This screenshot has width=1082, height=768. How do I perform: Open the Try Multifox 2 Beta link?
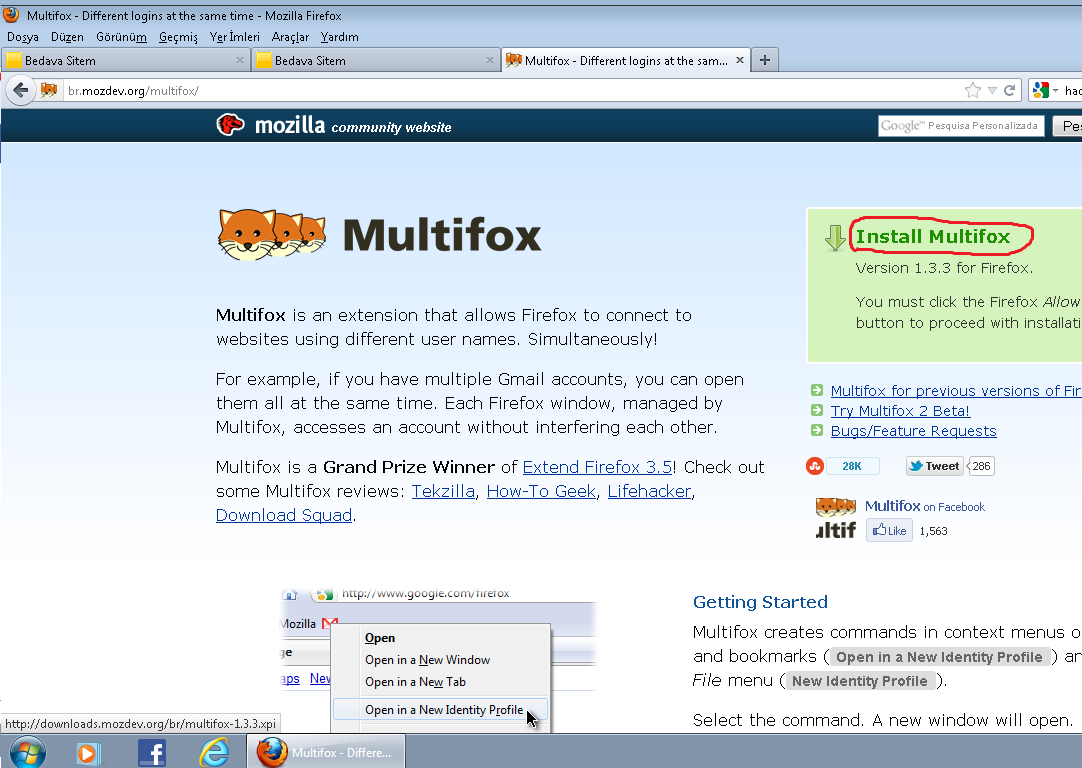[900, 411]
